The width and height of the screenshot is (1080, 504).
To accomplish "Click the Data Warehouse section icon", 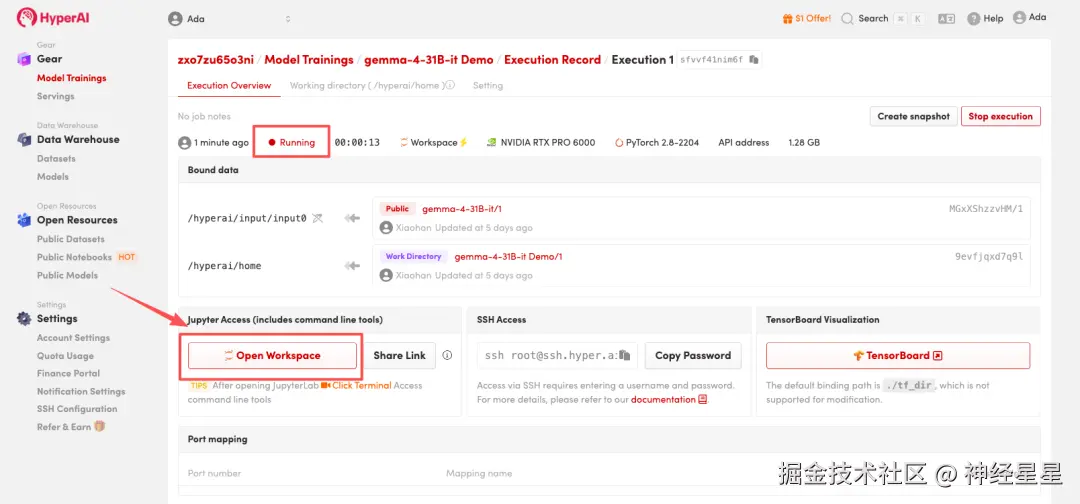I will click(24, 140).
